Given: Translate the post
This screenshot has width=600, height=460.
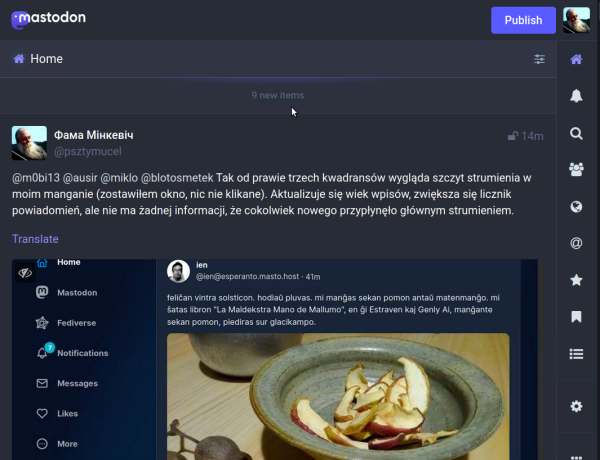Looking at the screenshot, I should pyautogui.click(x=35, y=239).
